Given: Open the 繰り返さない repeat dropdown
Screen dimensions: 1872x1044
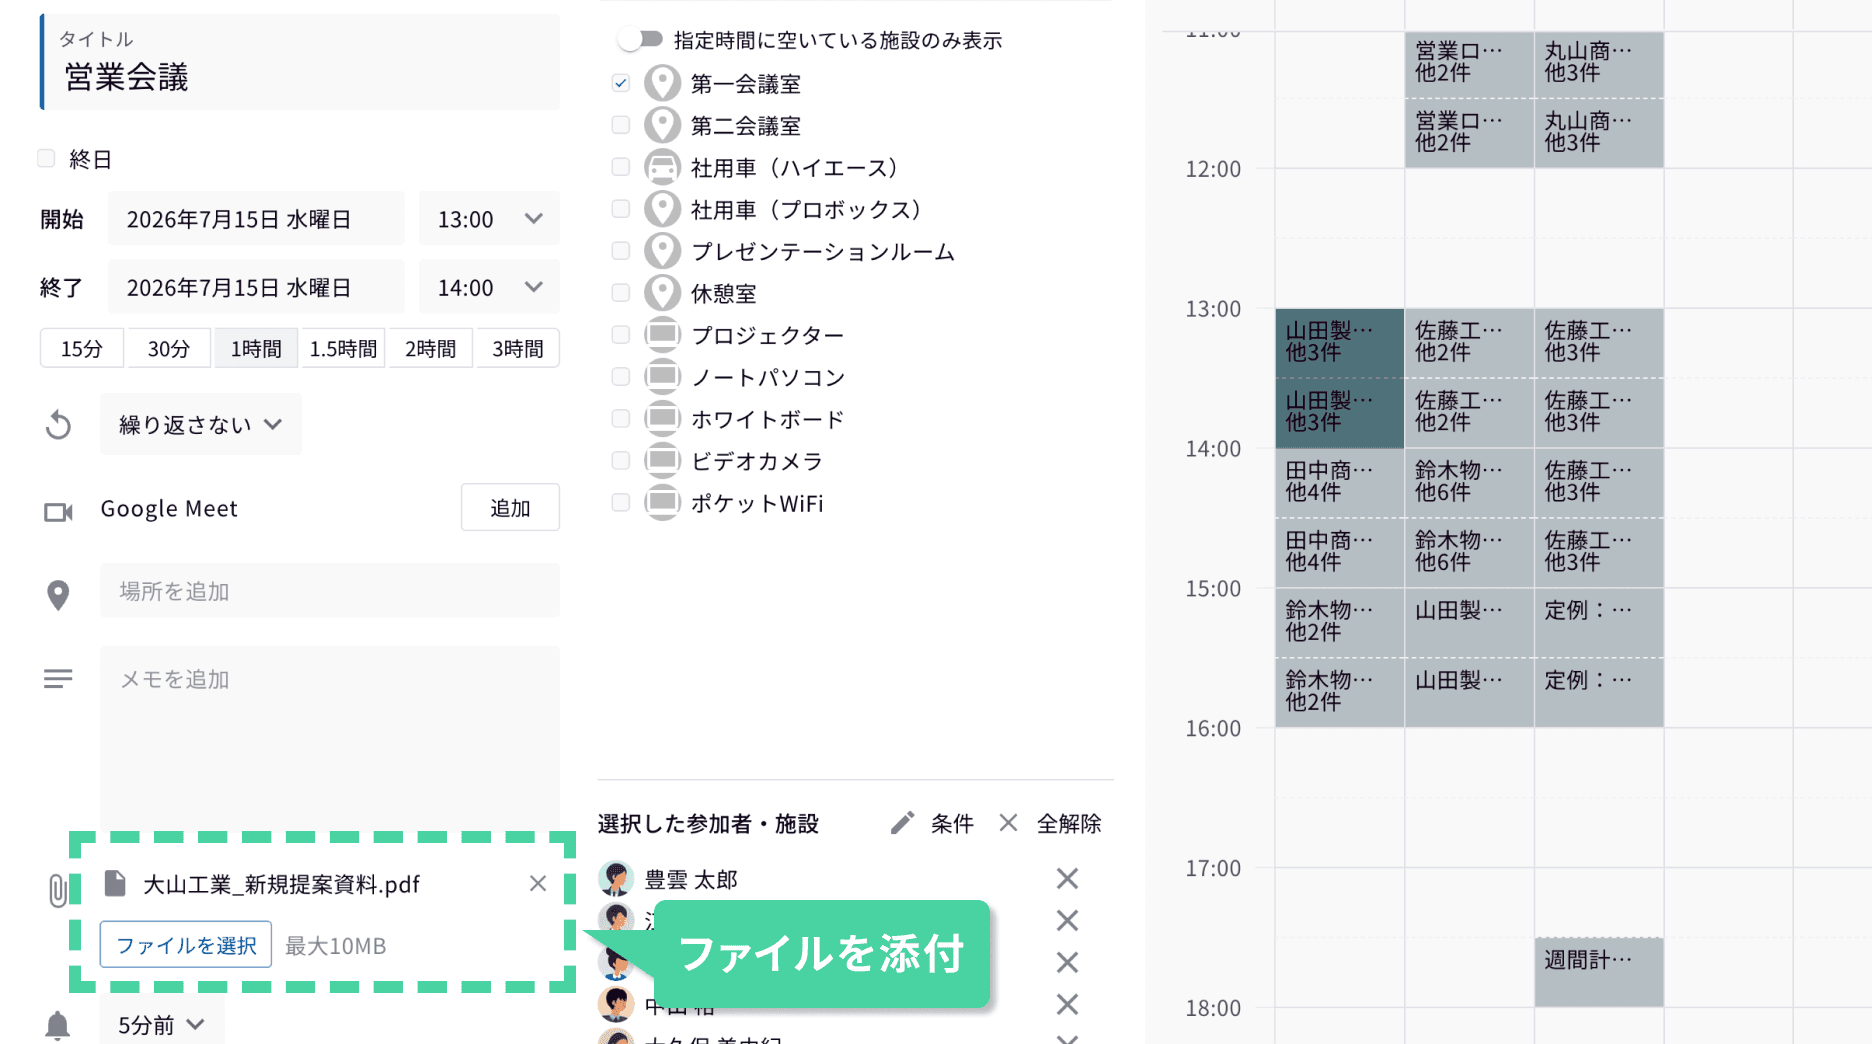Looking at the screenshot, I should pyautogui.click(x=201, y=424).
